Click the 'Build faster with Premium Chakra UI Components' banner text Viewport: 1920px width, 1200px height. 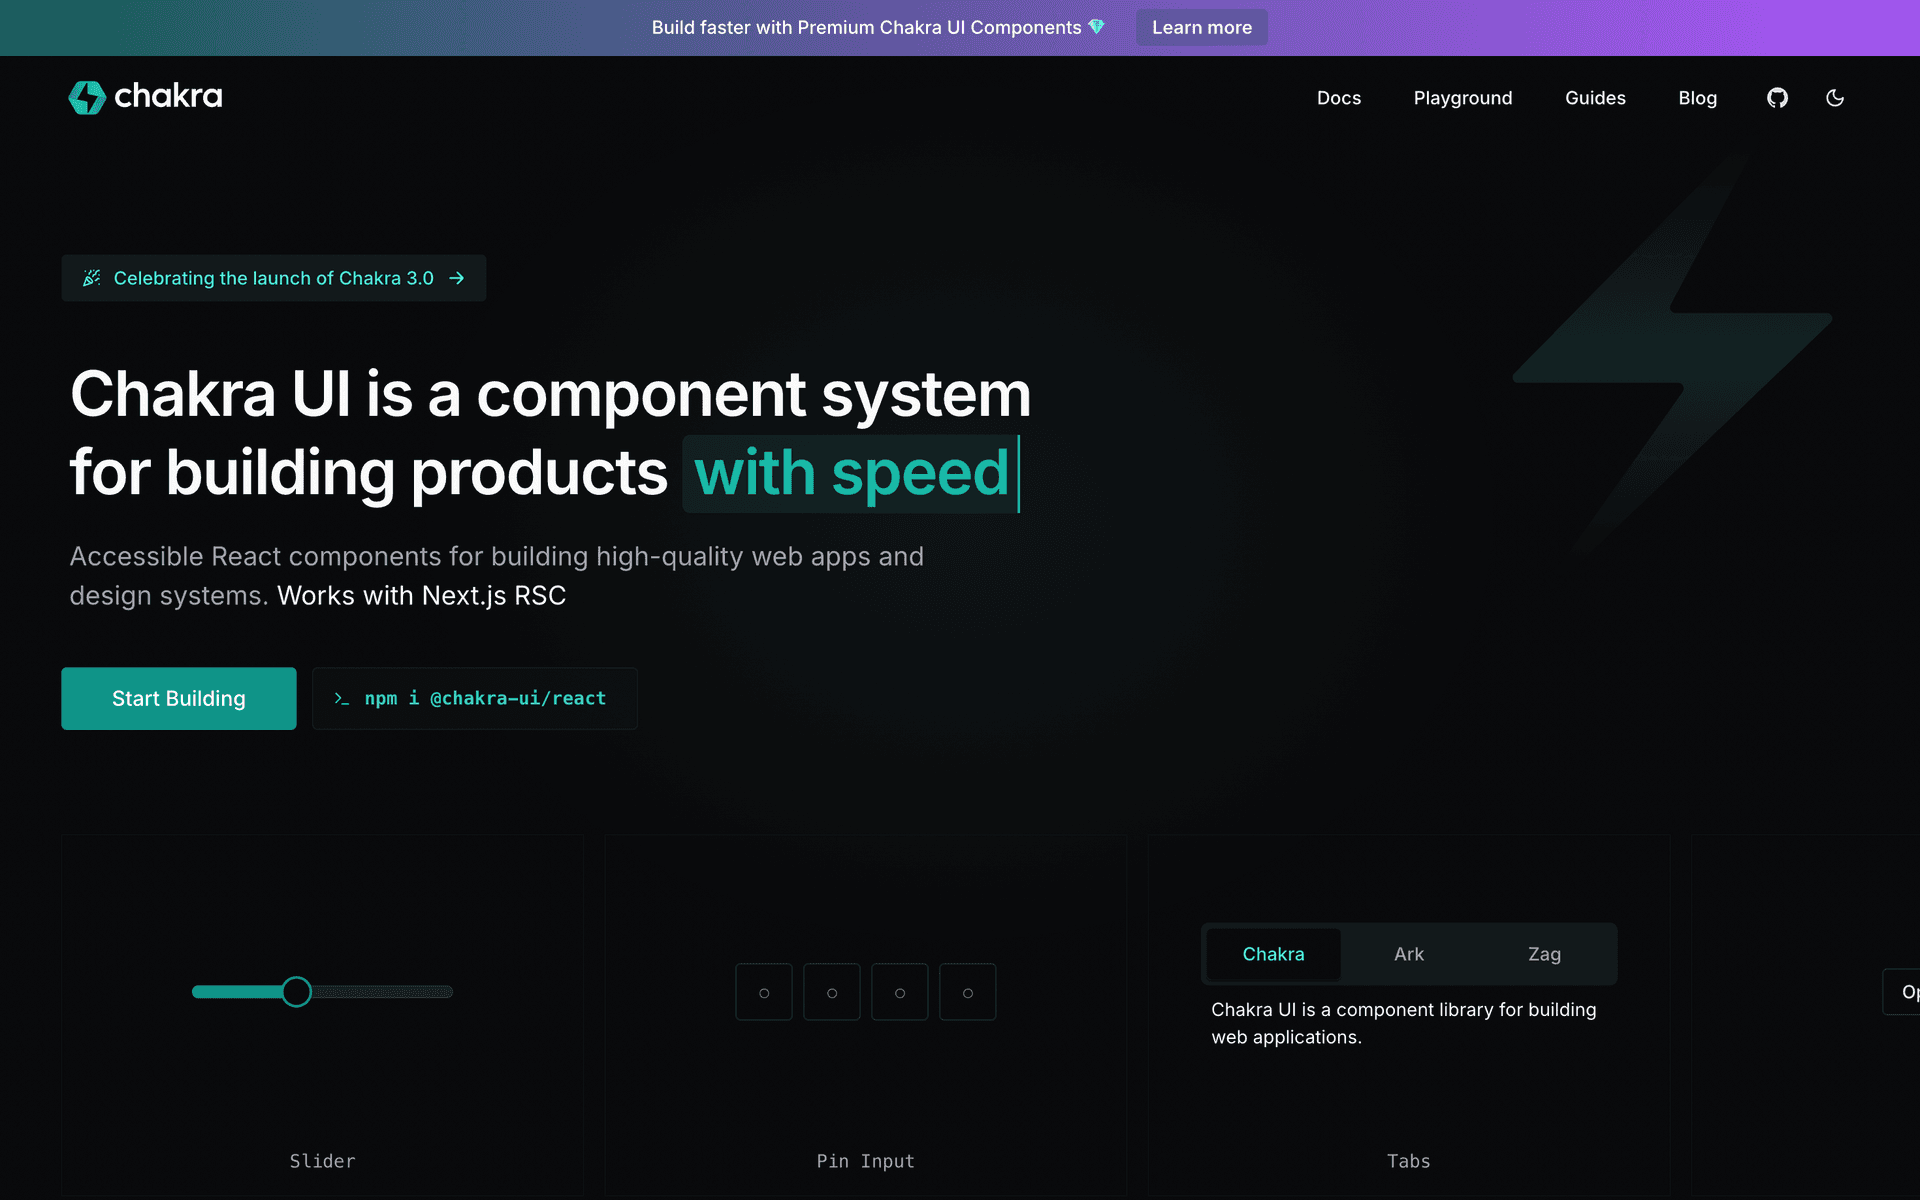867,27
